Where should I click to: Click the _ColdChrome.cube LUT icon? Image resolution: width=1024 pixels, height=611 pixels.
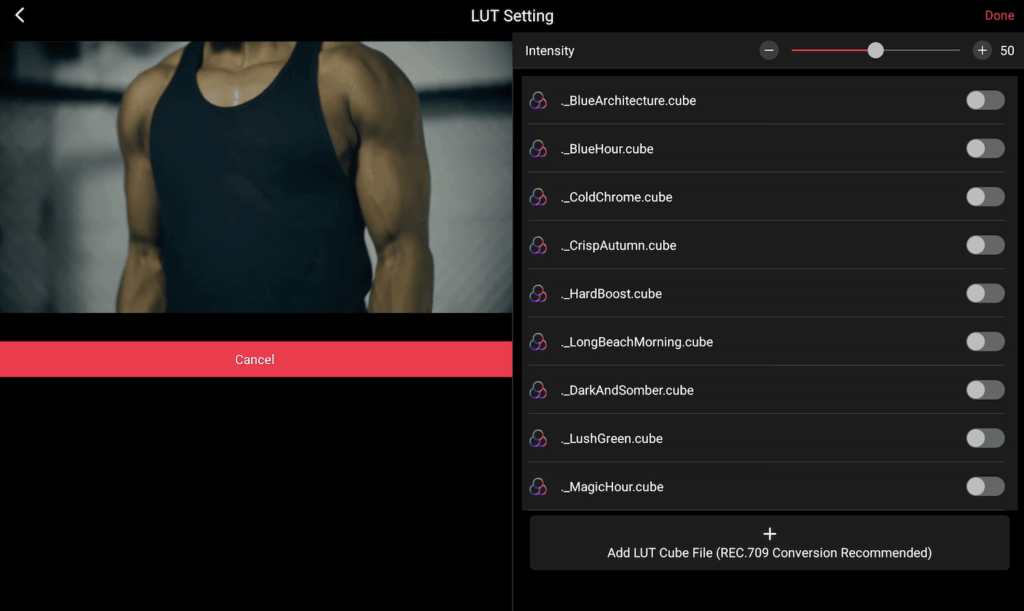tap(538, 197)
